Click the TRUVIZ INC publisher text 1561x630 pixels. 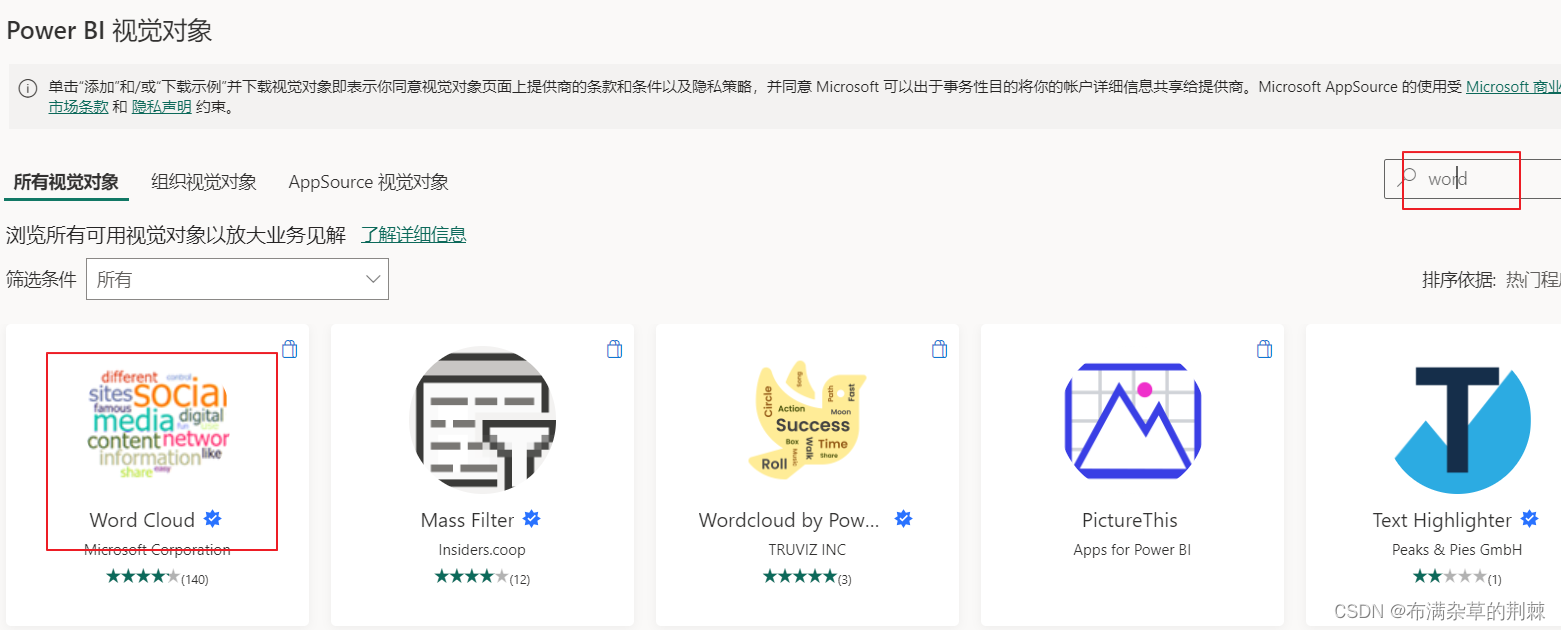[807, 550]
